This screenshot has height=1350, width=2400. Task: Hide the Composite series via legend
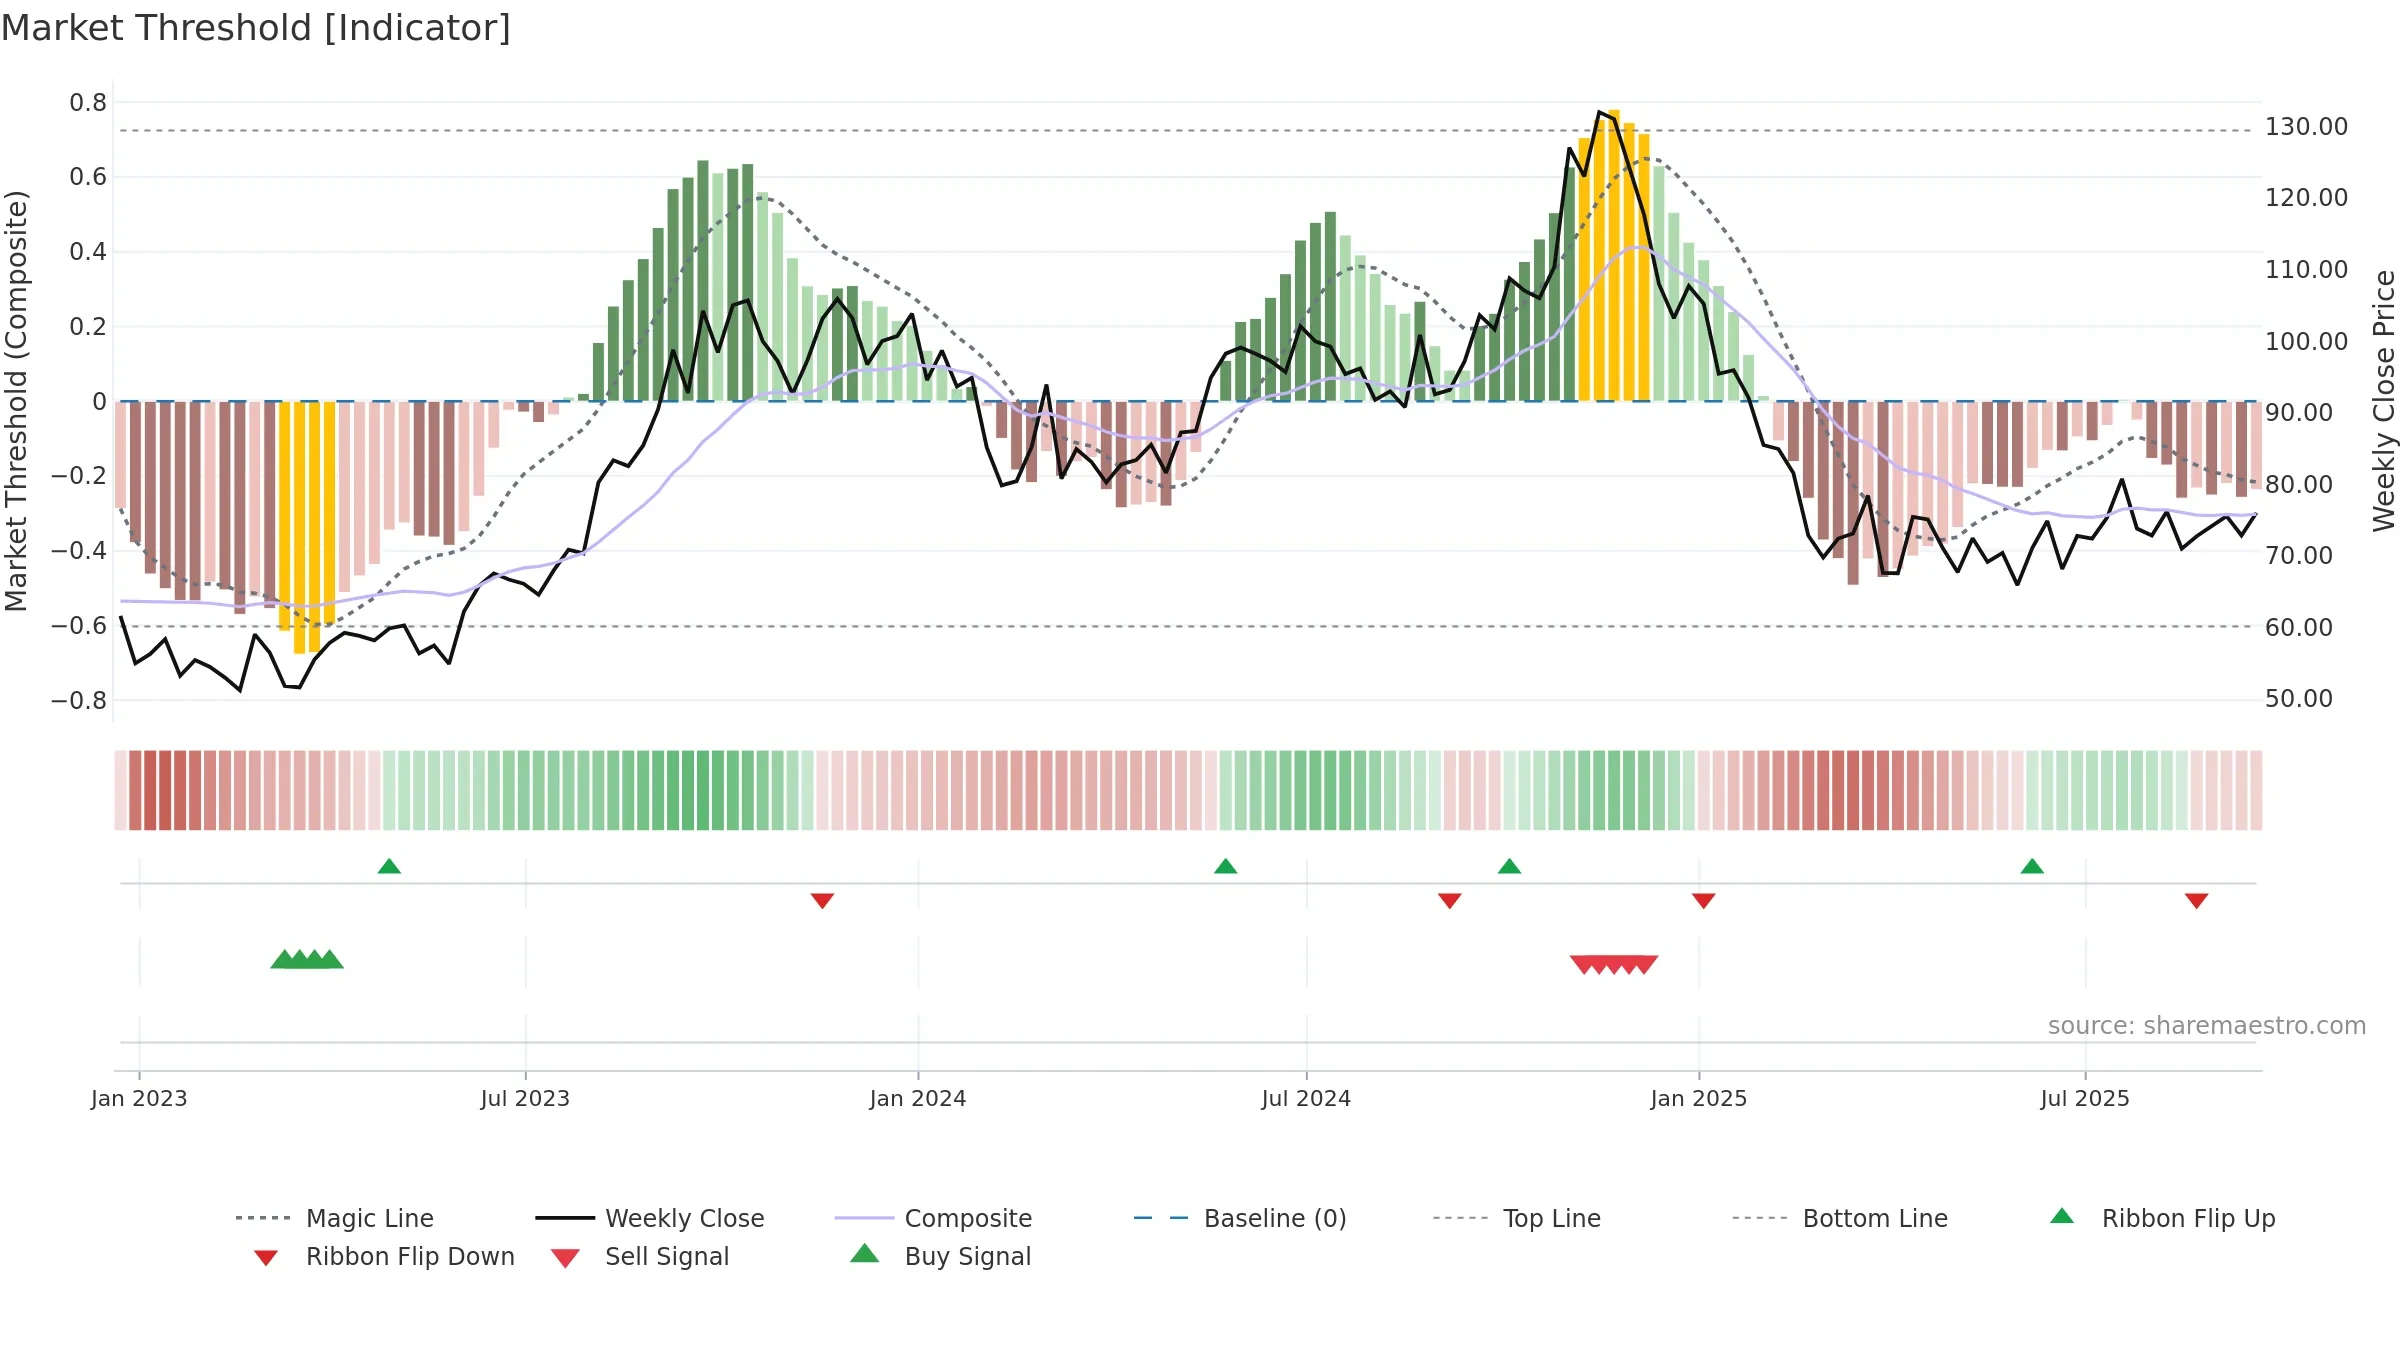pyautogui.click(x=933, y=1218)
